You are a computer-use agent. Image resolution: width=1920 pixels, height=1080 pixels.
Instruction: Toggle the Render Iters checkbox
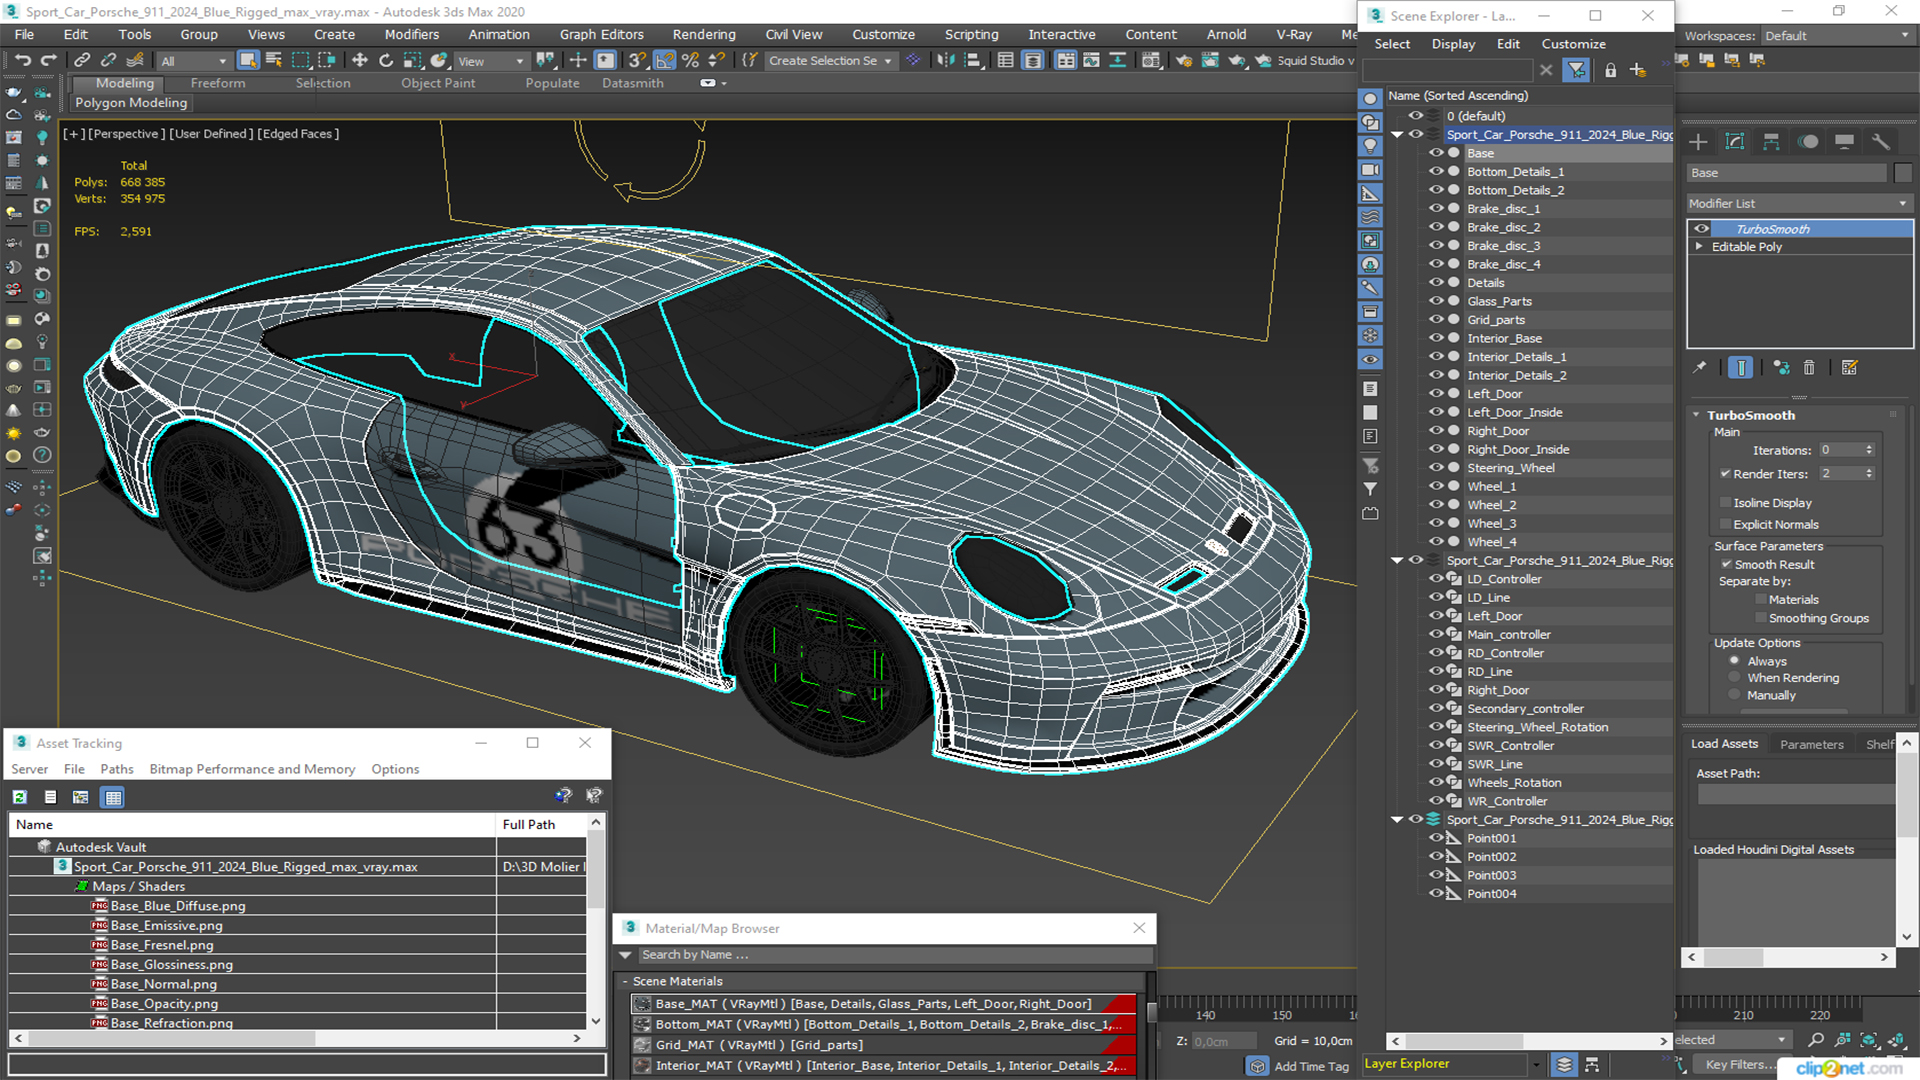[1725, 474]
